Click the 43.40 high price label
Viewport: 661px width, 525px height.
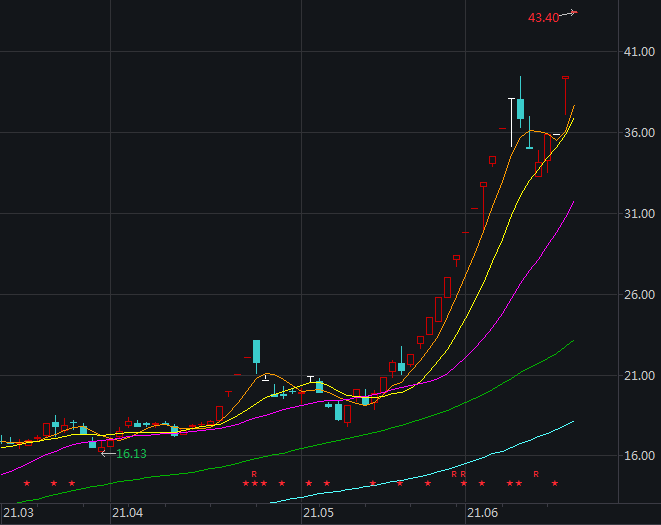click(543, 17)
